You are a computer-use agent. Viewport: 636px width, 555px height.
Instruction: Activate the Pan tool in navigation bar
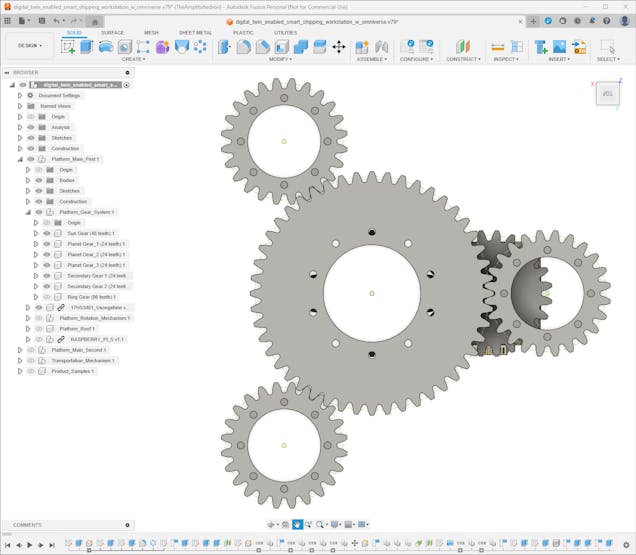click(297, 524)
